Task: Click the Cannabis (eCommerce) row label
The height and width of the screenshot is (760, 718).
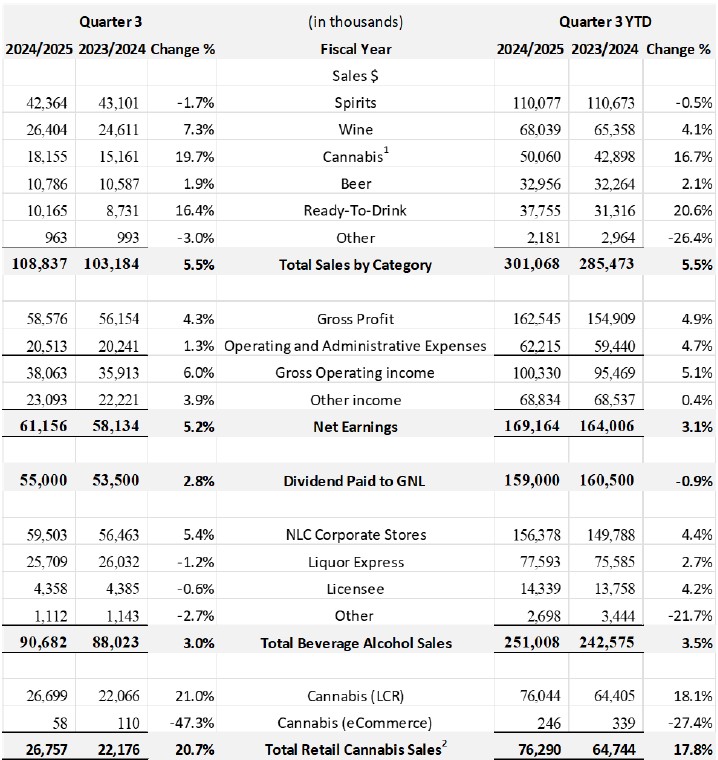Action: click(355, 722)
